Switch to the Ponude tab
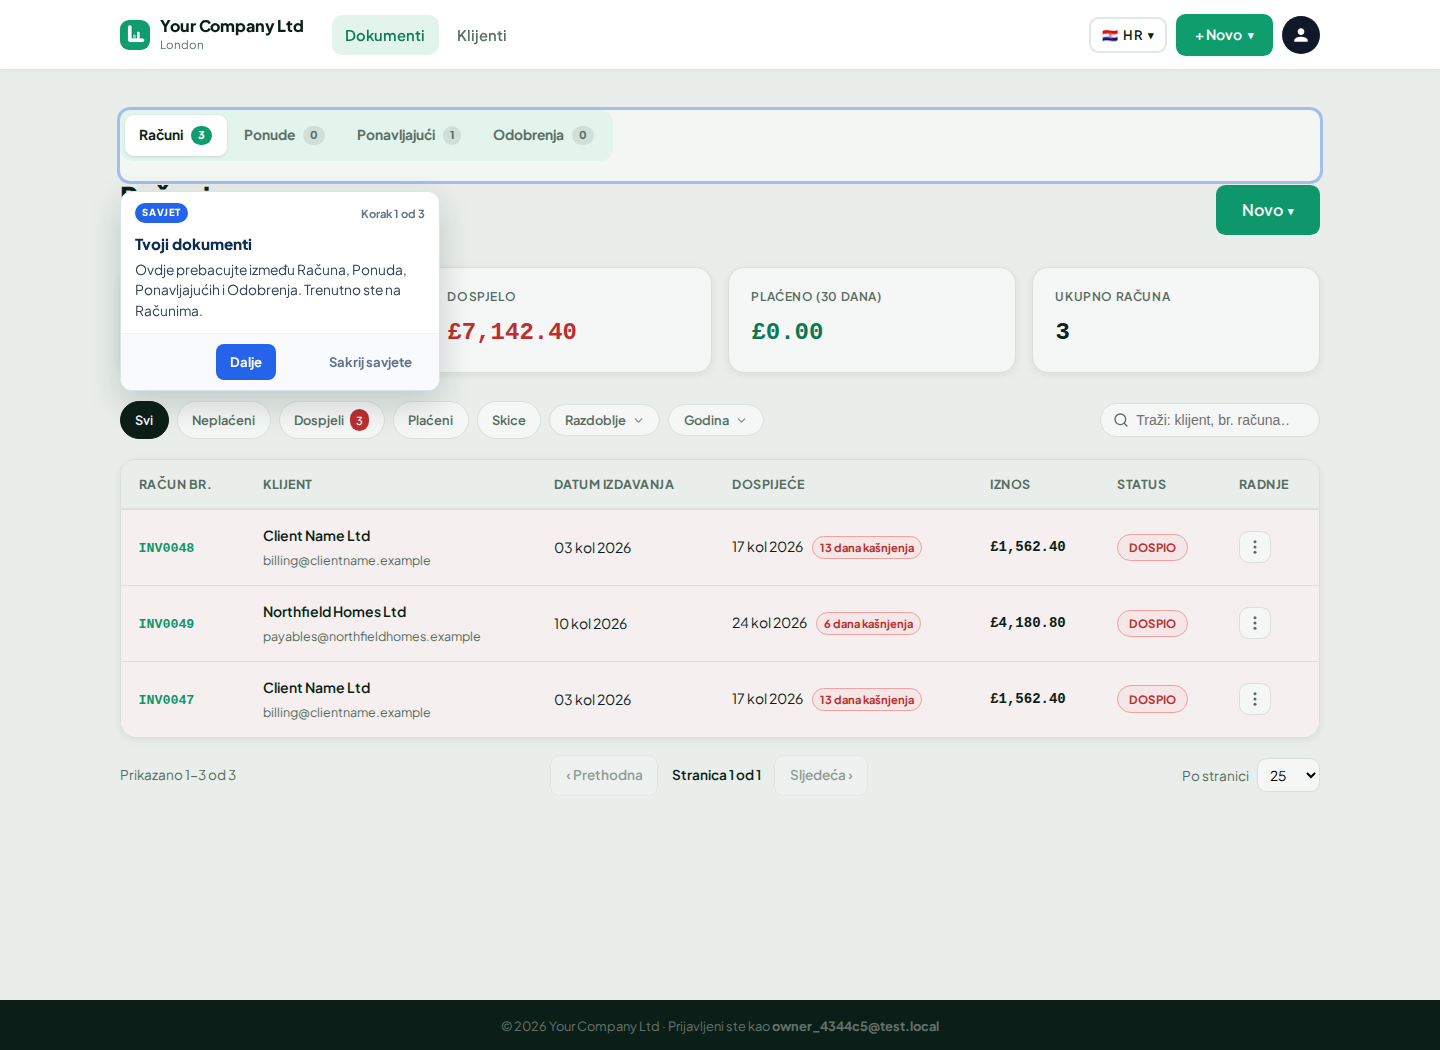The image size is (1440, 1050). click(x=283, y=135)
